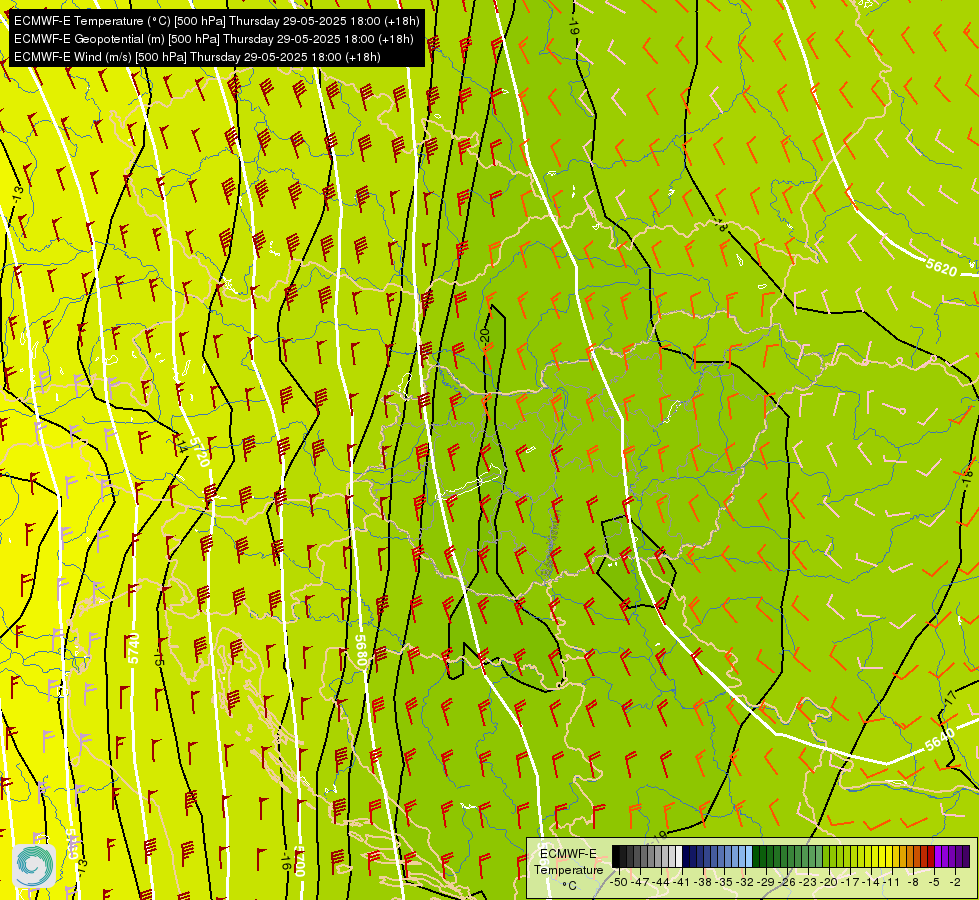Click the -17 isotherm label near right edge

951,698
